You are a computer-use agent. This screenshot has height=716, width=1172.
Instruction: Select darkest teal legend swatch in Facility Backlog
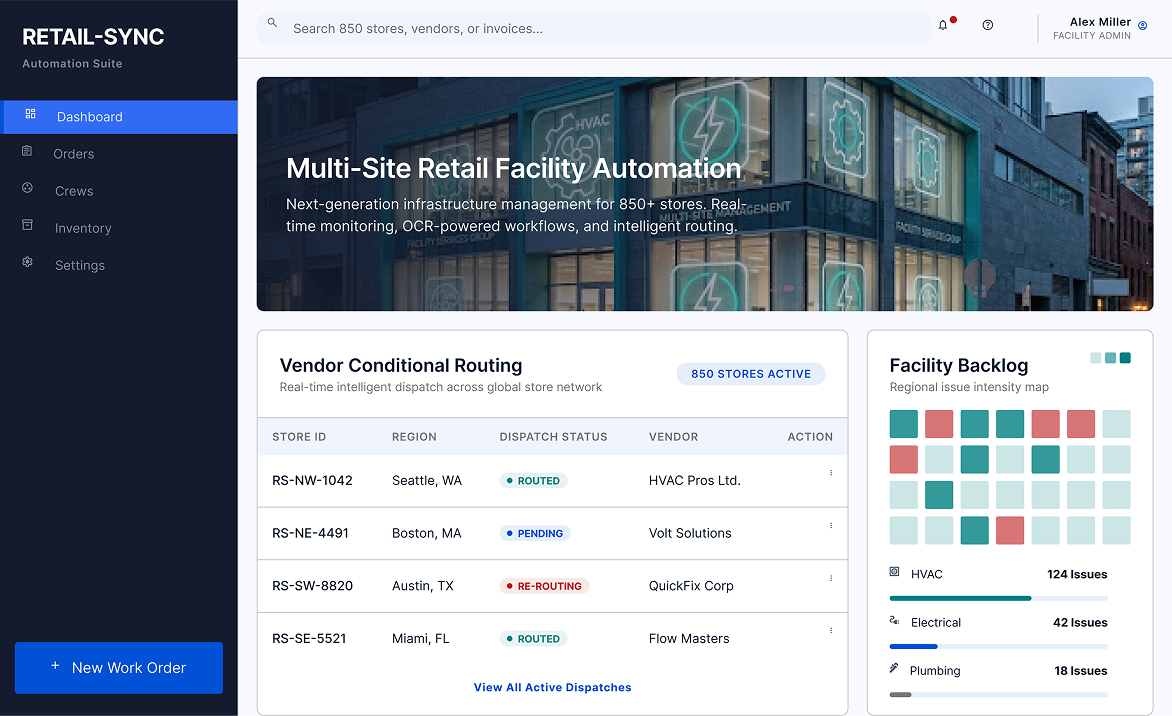1125,358
